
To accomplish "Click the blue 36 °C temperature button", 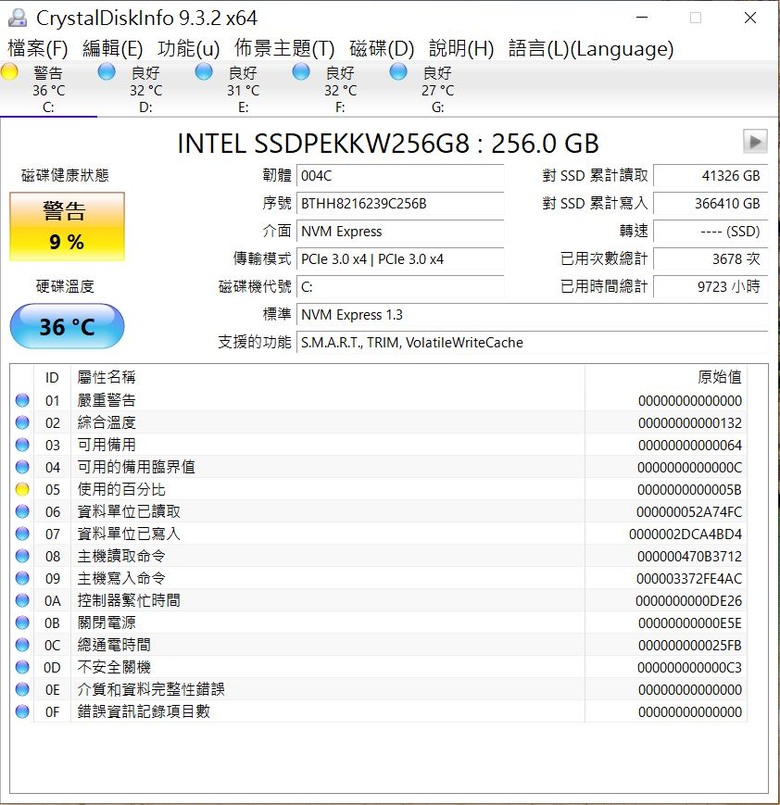I will tap(67, 326).
